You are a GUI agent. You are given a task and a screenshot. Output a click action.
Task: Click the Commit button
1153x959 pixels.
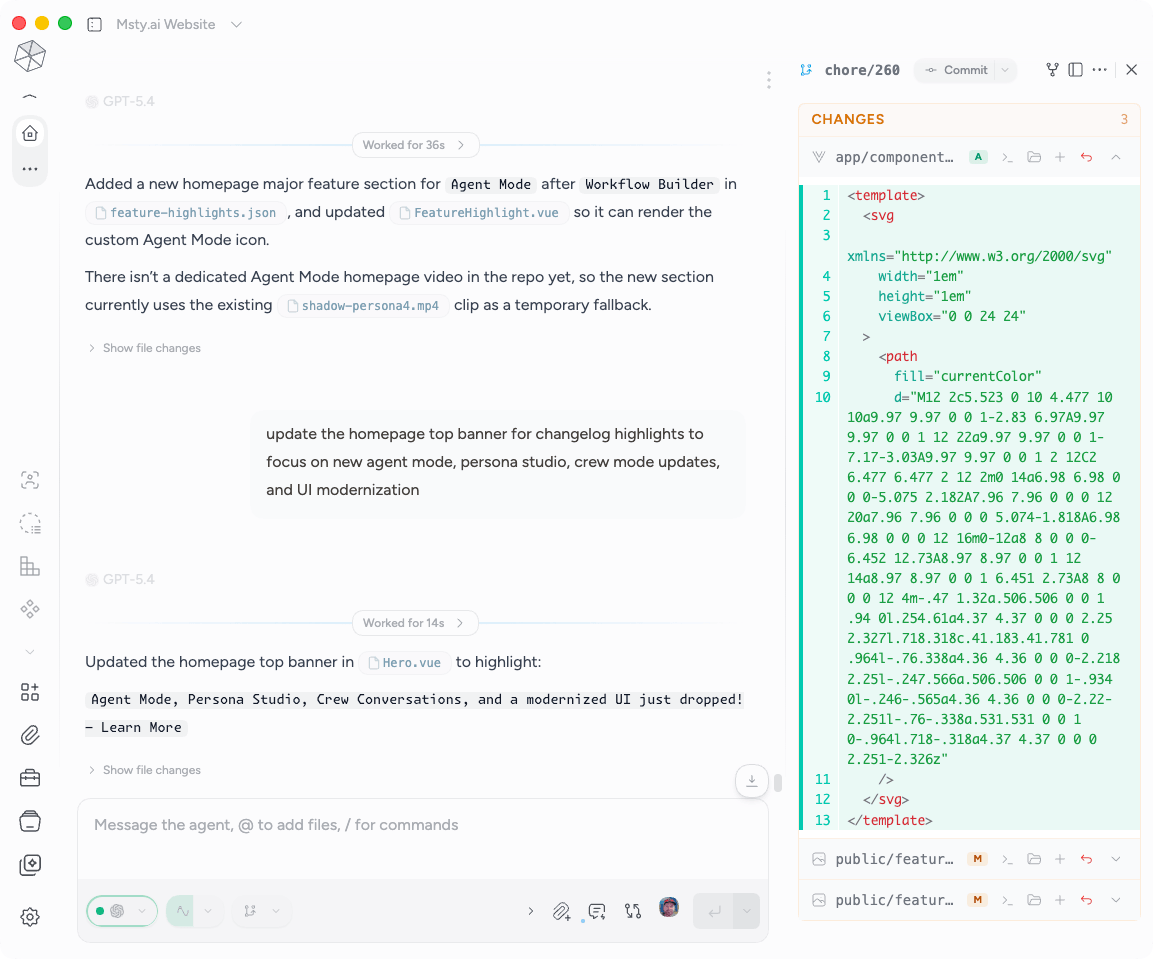coord(956,70)
